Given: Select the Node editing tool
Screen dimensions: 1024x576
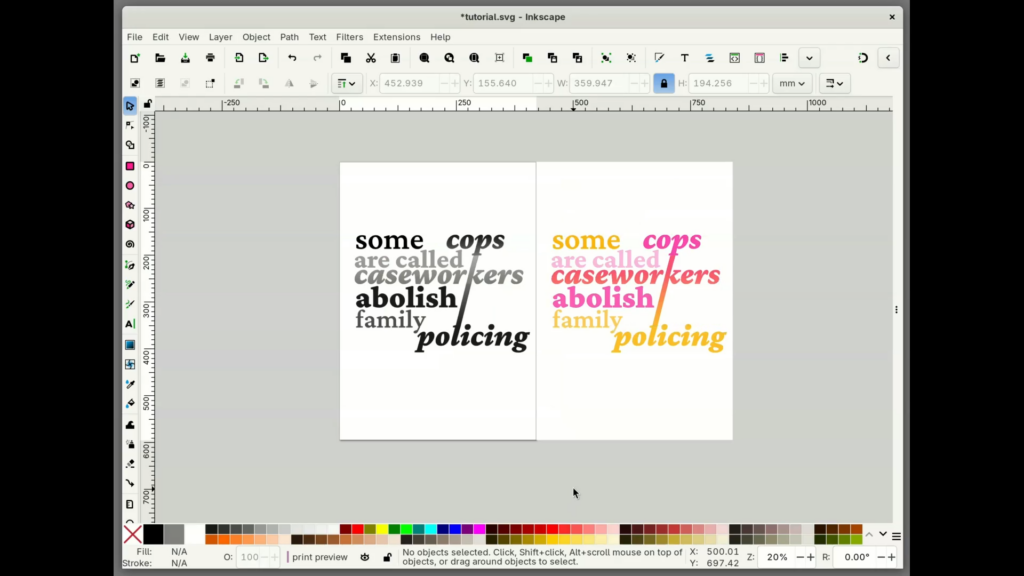Looking at the screenshot, I should point(131,124).
